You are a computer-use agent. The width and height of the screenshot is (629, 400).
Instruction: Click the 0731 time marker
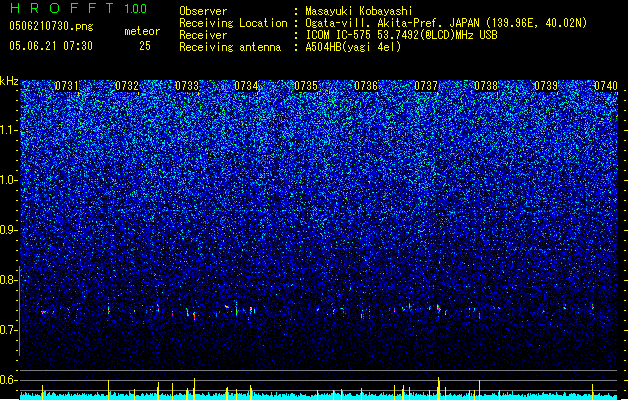point(67,86)
